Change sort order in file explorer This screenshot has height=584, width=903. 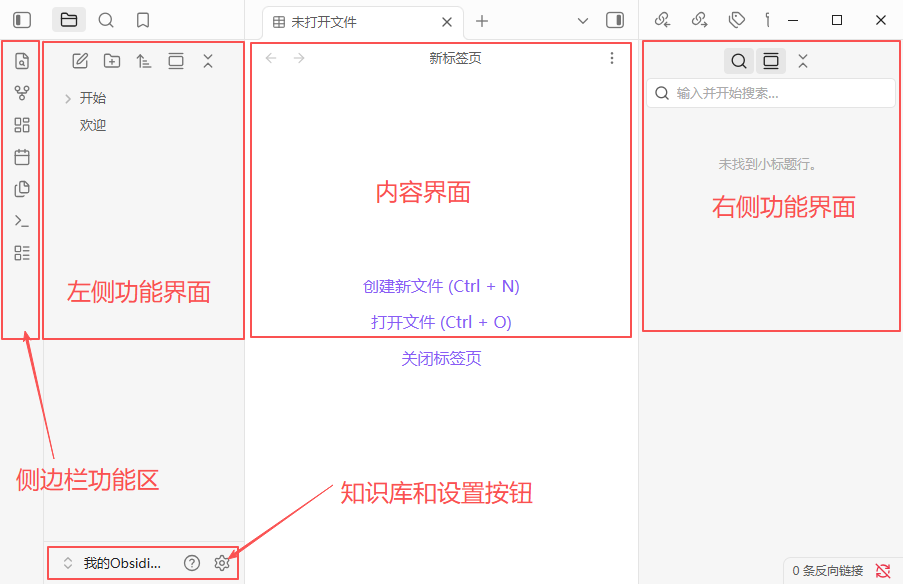[x=144, y=61]
